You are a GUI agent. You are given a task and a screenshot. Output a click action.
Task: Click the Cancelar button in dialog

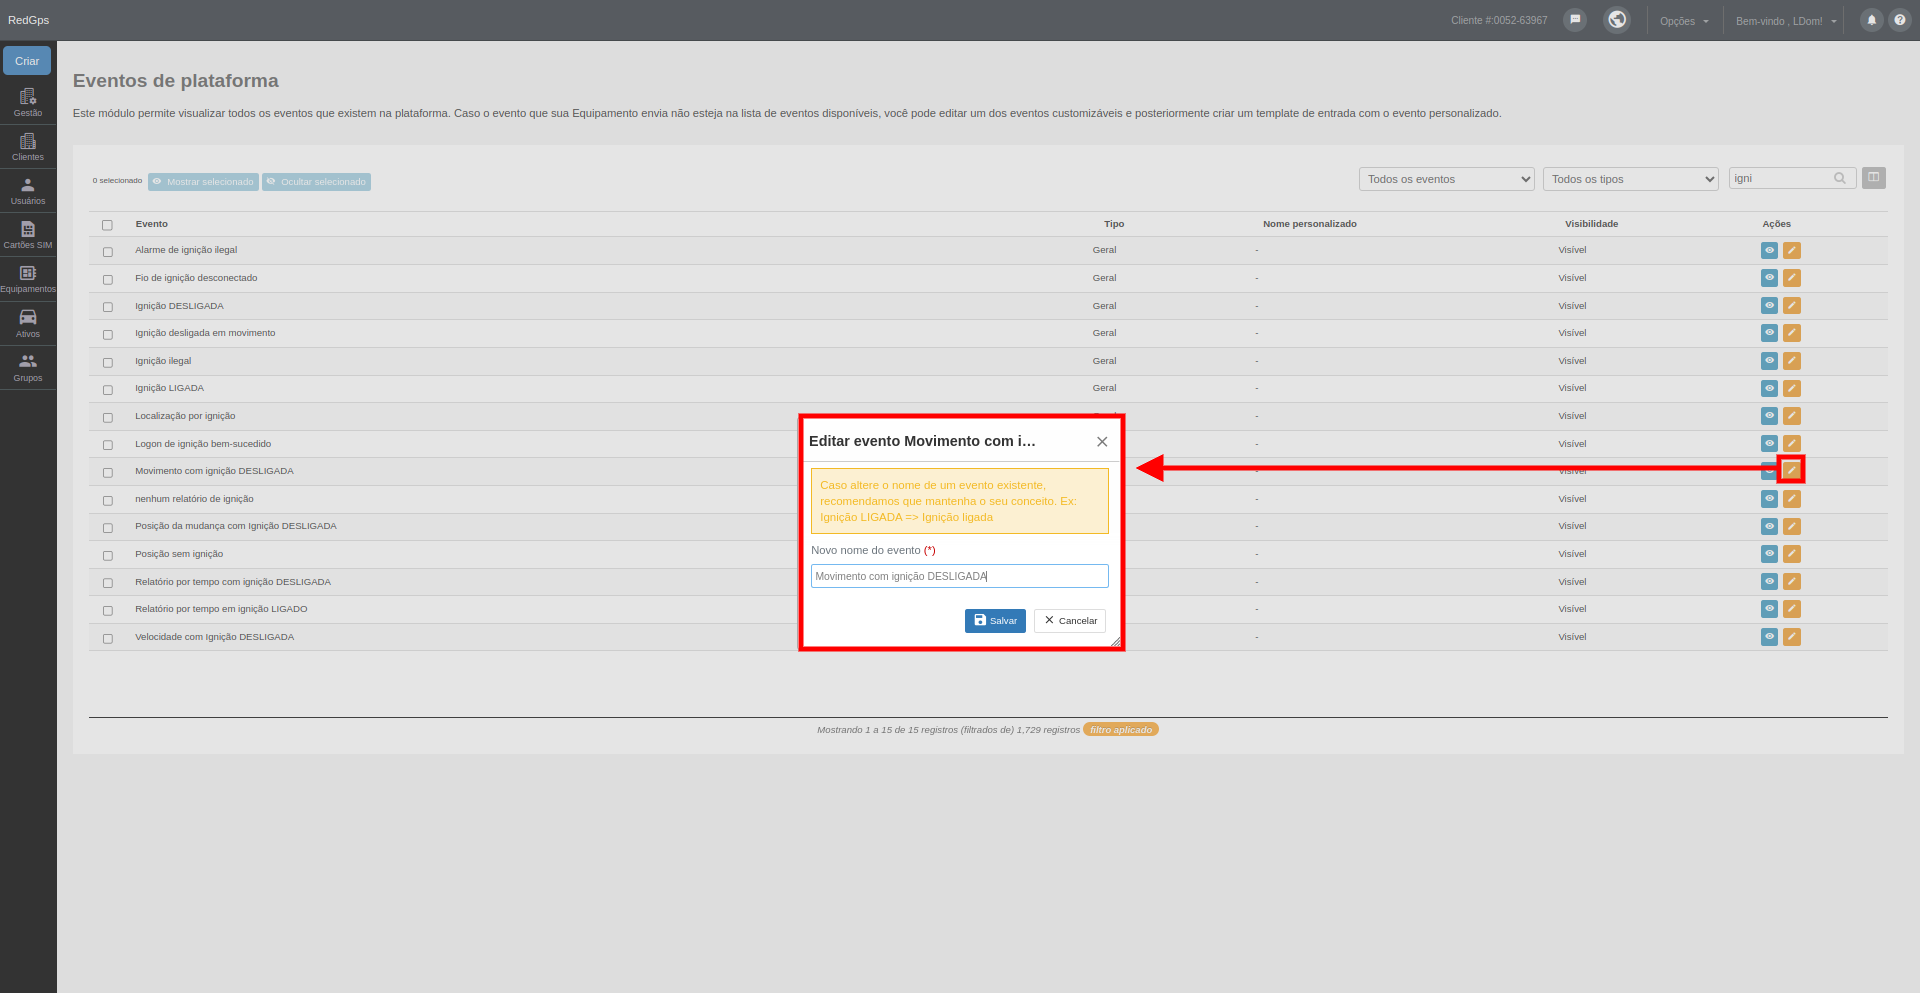(1070, 621)
